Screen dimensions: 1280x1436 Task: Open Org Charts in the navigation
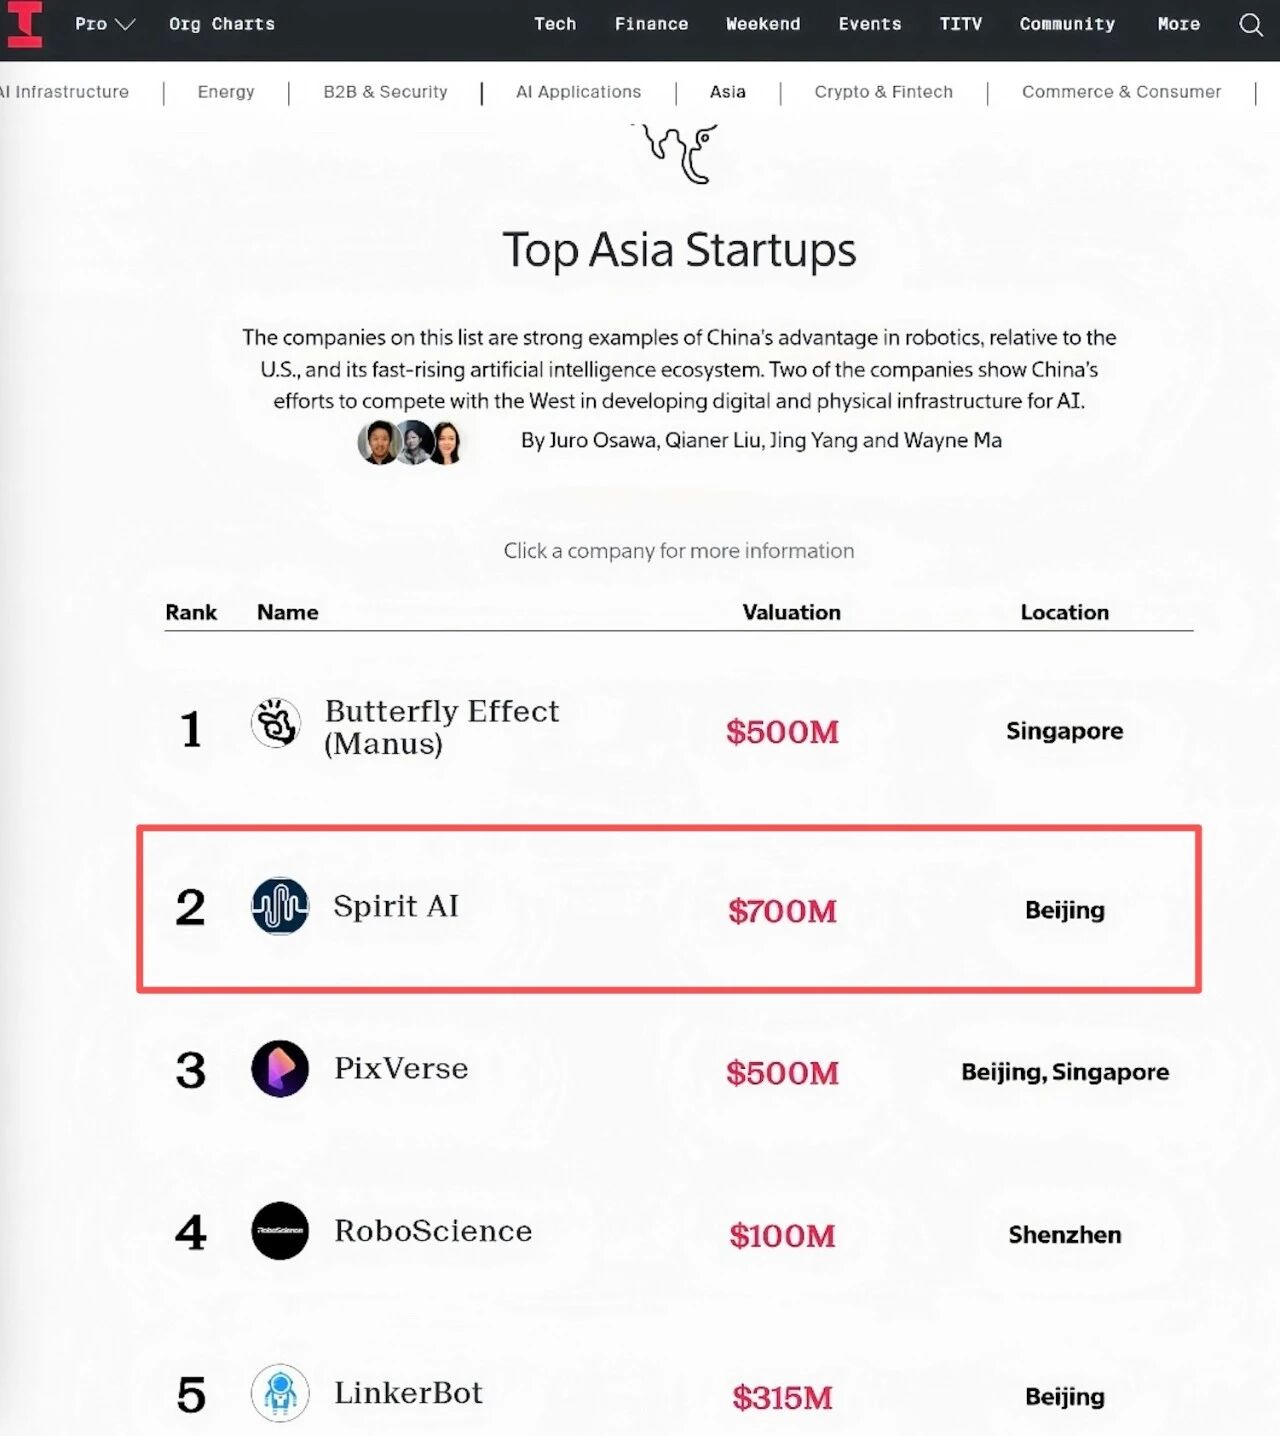(x=222, y=24)
